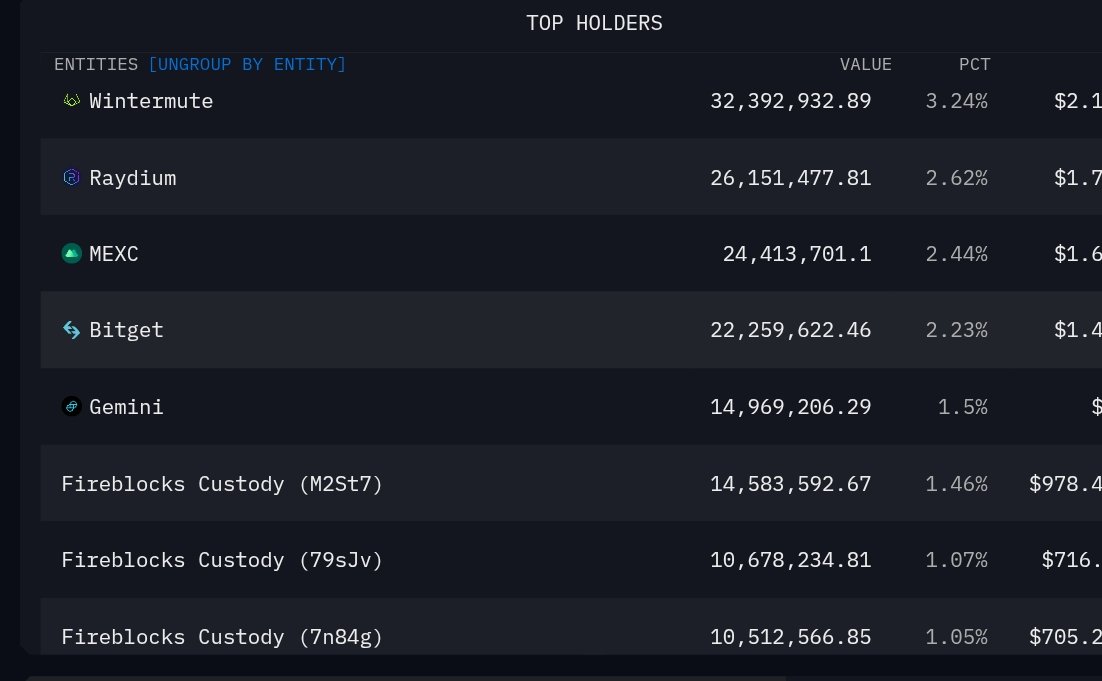Open the Wintermute entity name
The width and height of the screenshot is (1102, 681).
click(x=151, y=101)
